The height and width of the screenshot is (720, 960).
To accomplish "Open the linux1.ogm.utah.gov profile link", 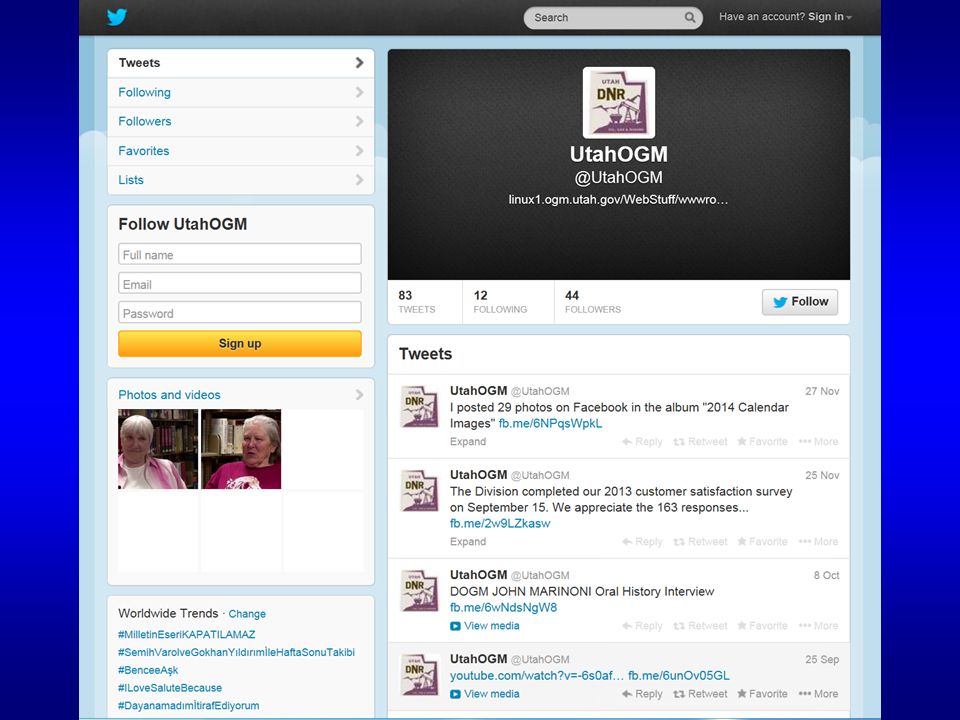I will pyautogui.click(x=618, y=200).
